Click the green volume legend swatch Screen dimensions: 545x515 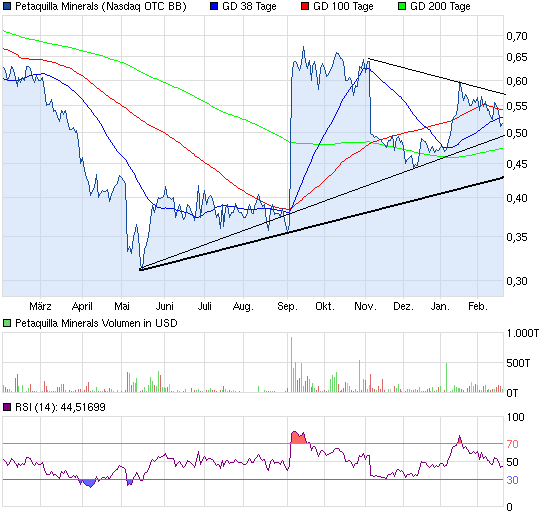coord(7,323)
